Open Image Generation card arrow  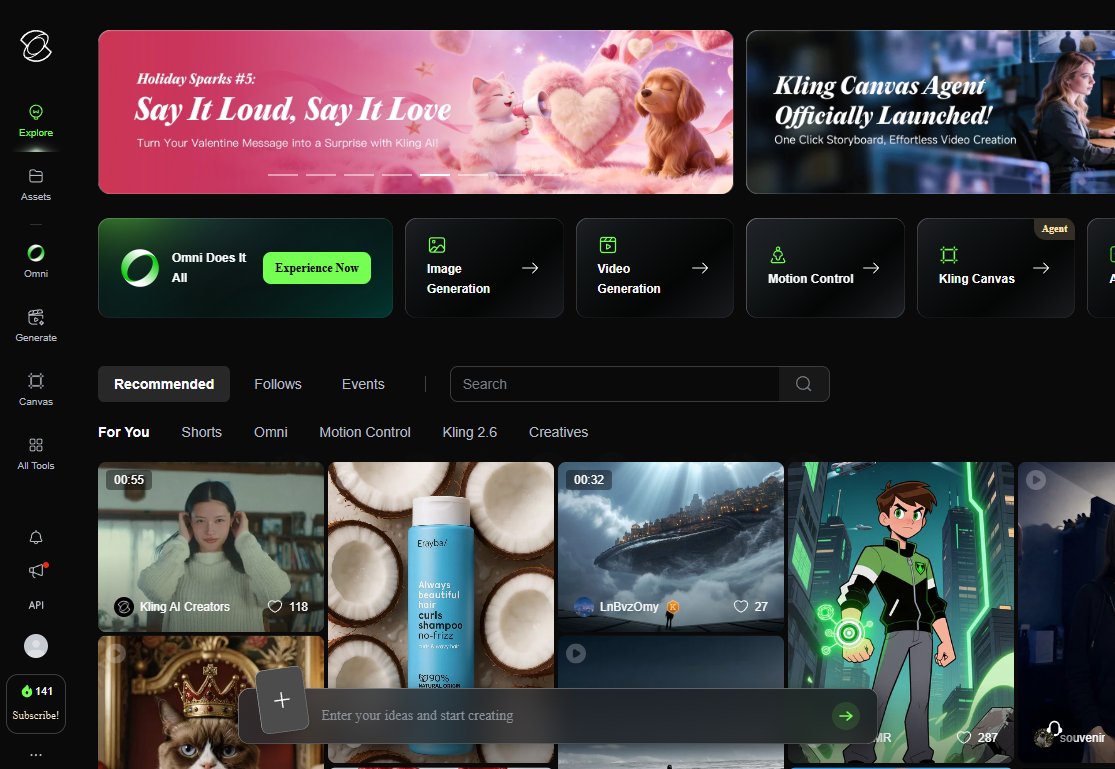(530, 268)
